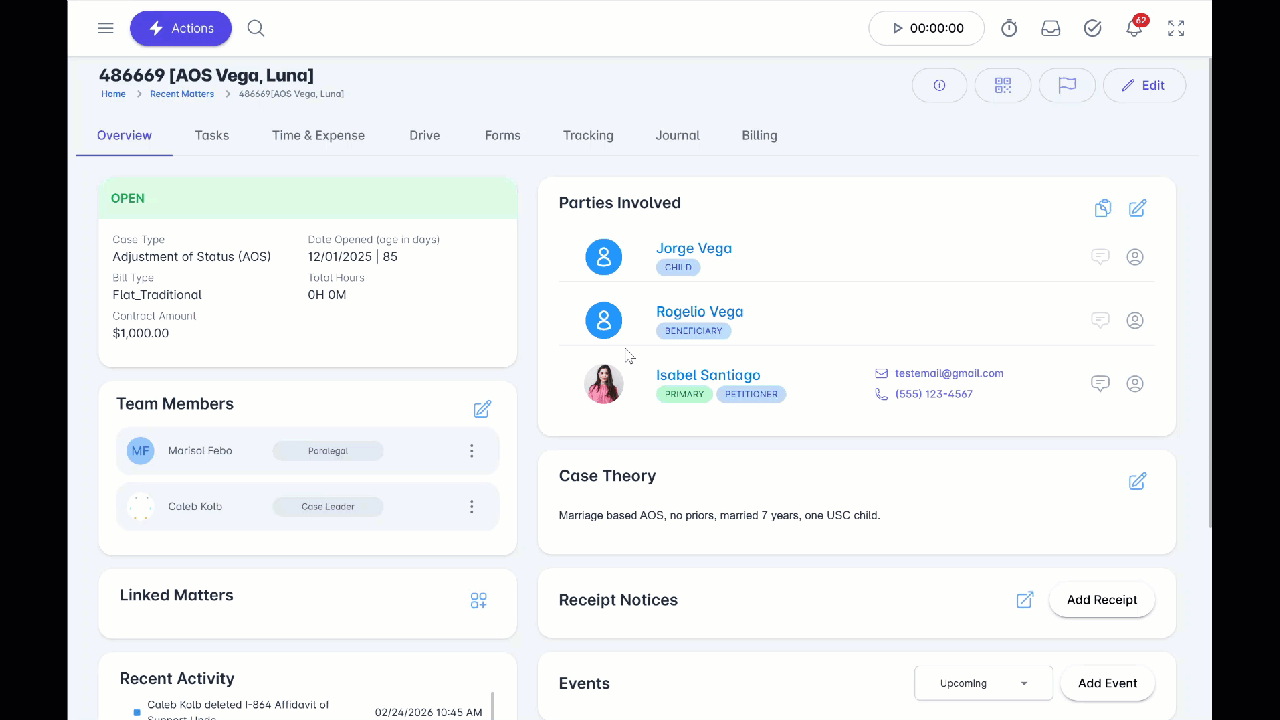Click the PETITIONER tag
The width and height of the screenshot is (1280, 720).
click(751, 394)
